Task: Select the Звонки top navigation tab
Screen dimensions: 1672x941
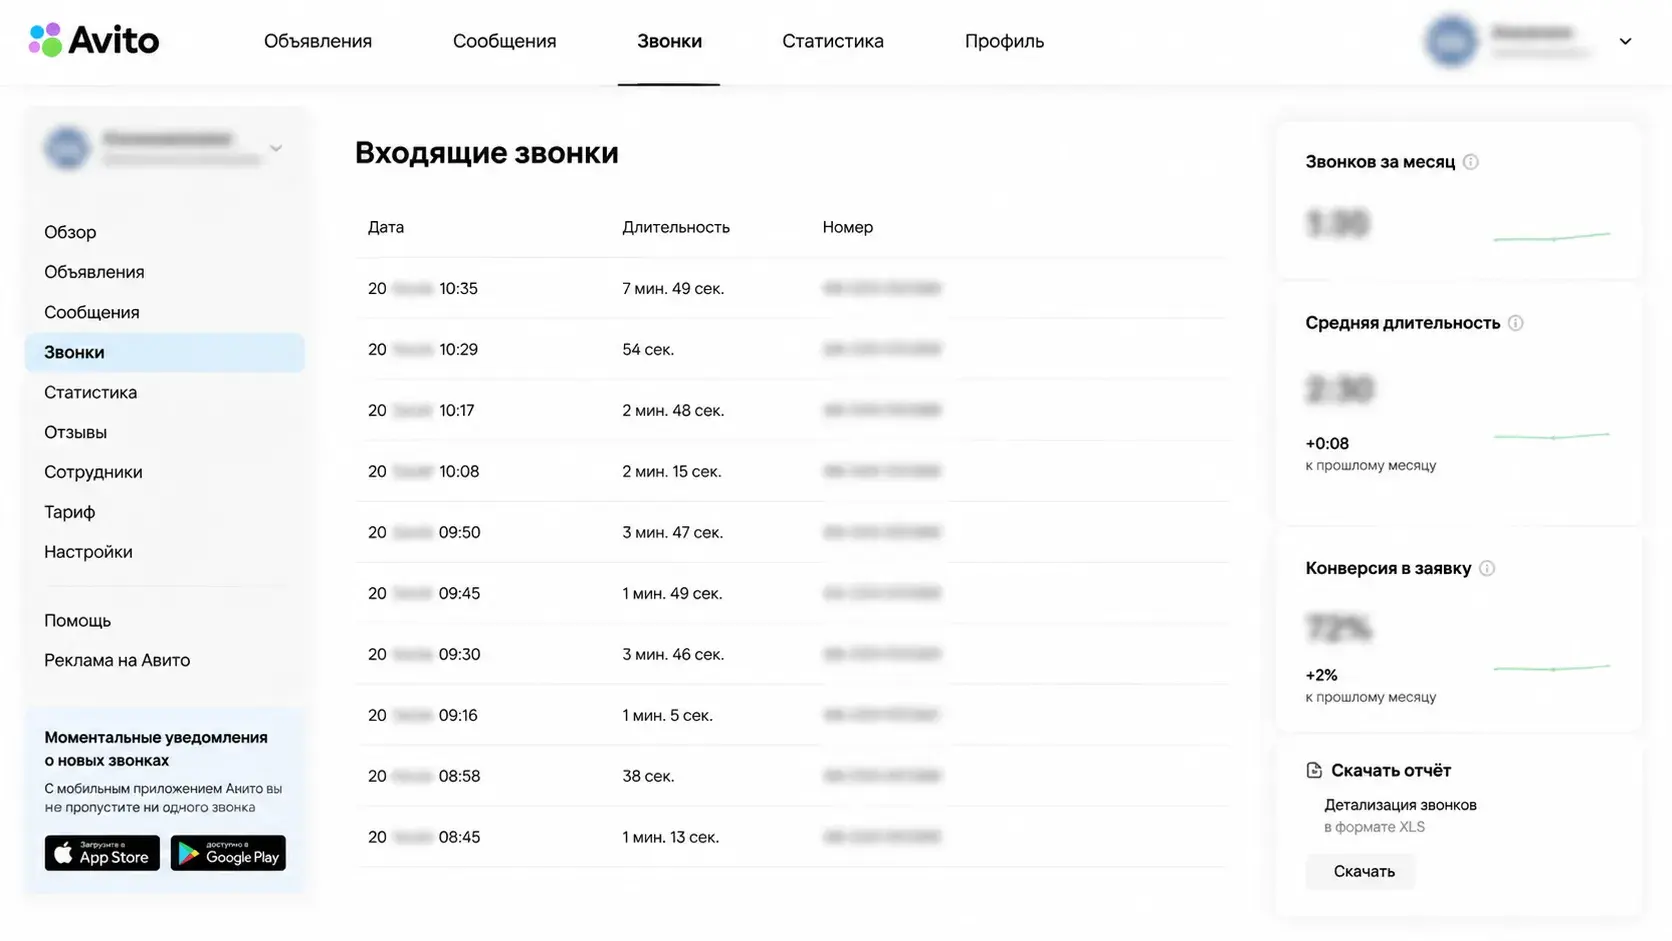Action: 669,41
